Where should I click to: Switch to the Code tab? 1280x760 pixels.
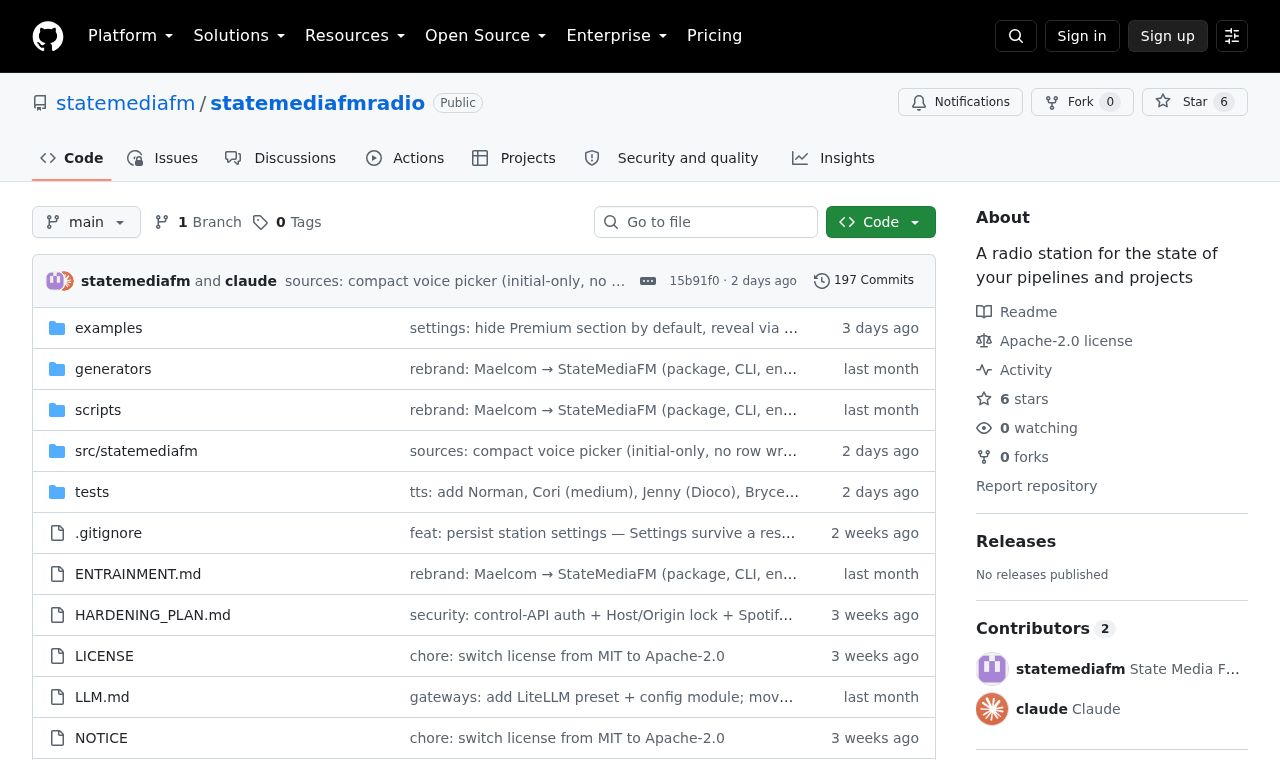pos(72,158)
